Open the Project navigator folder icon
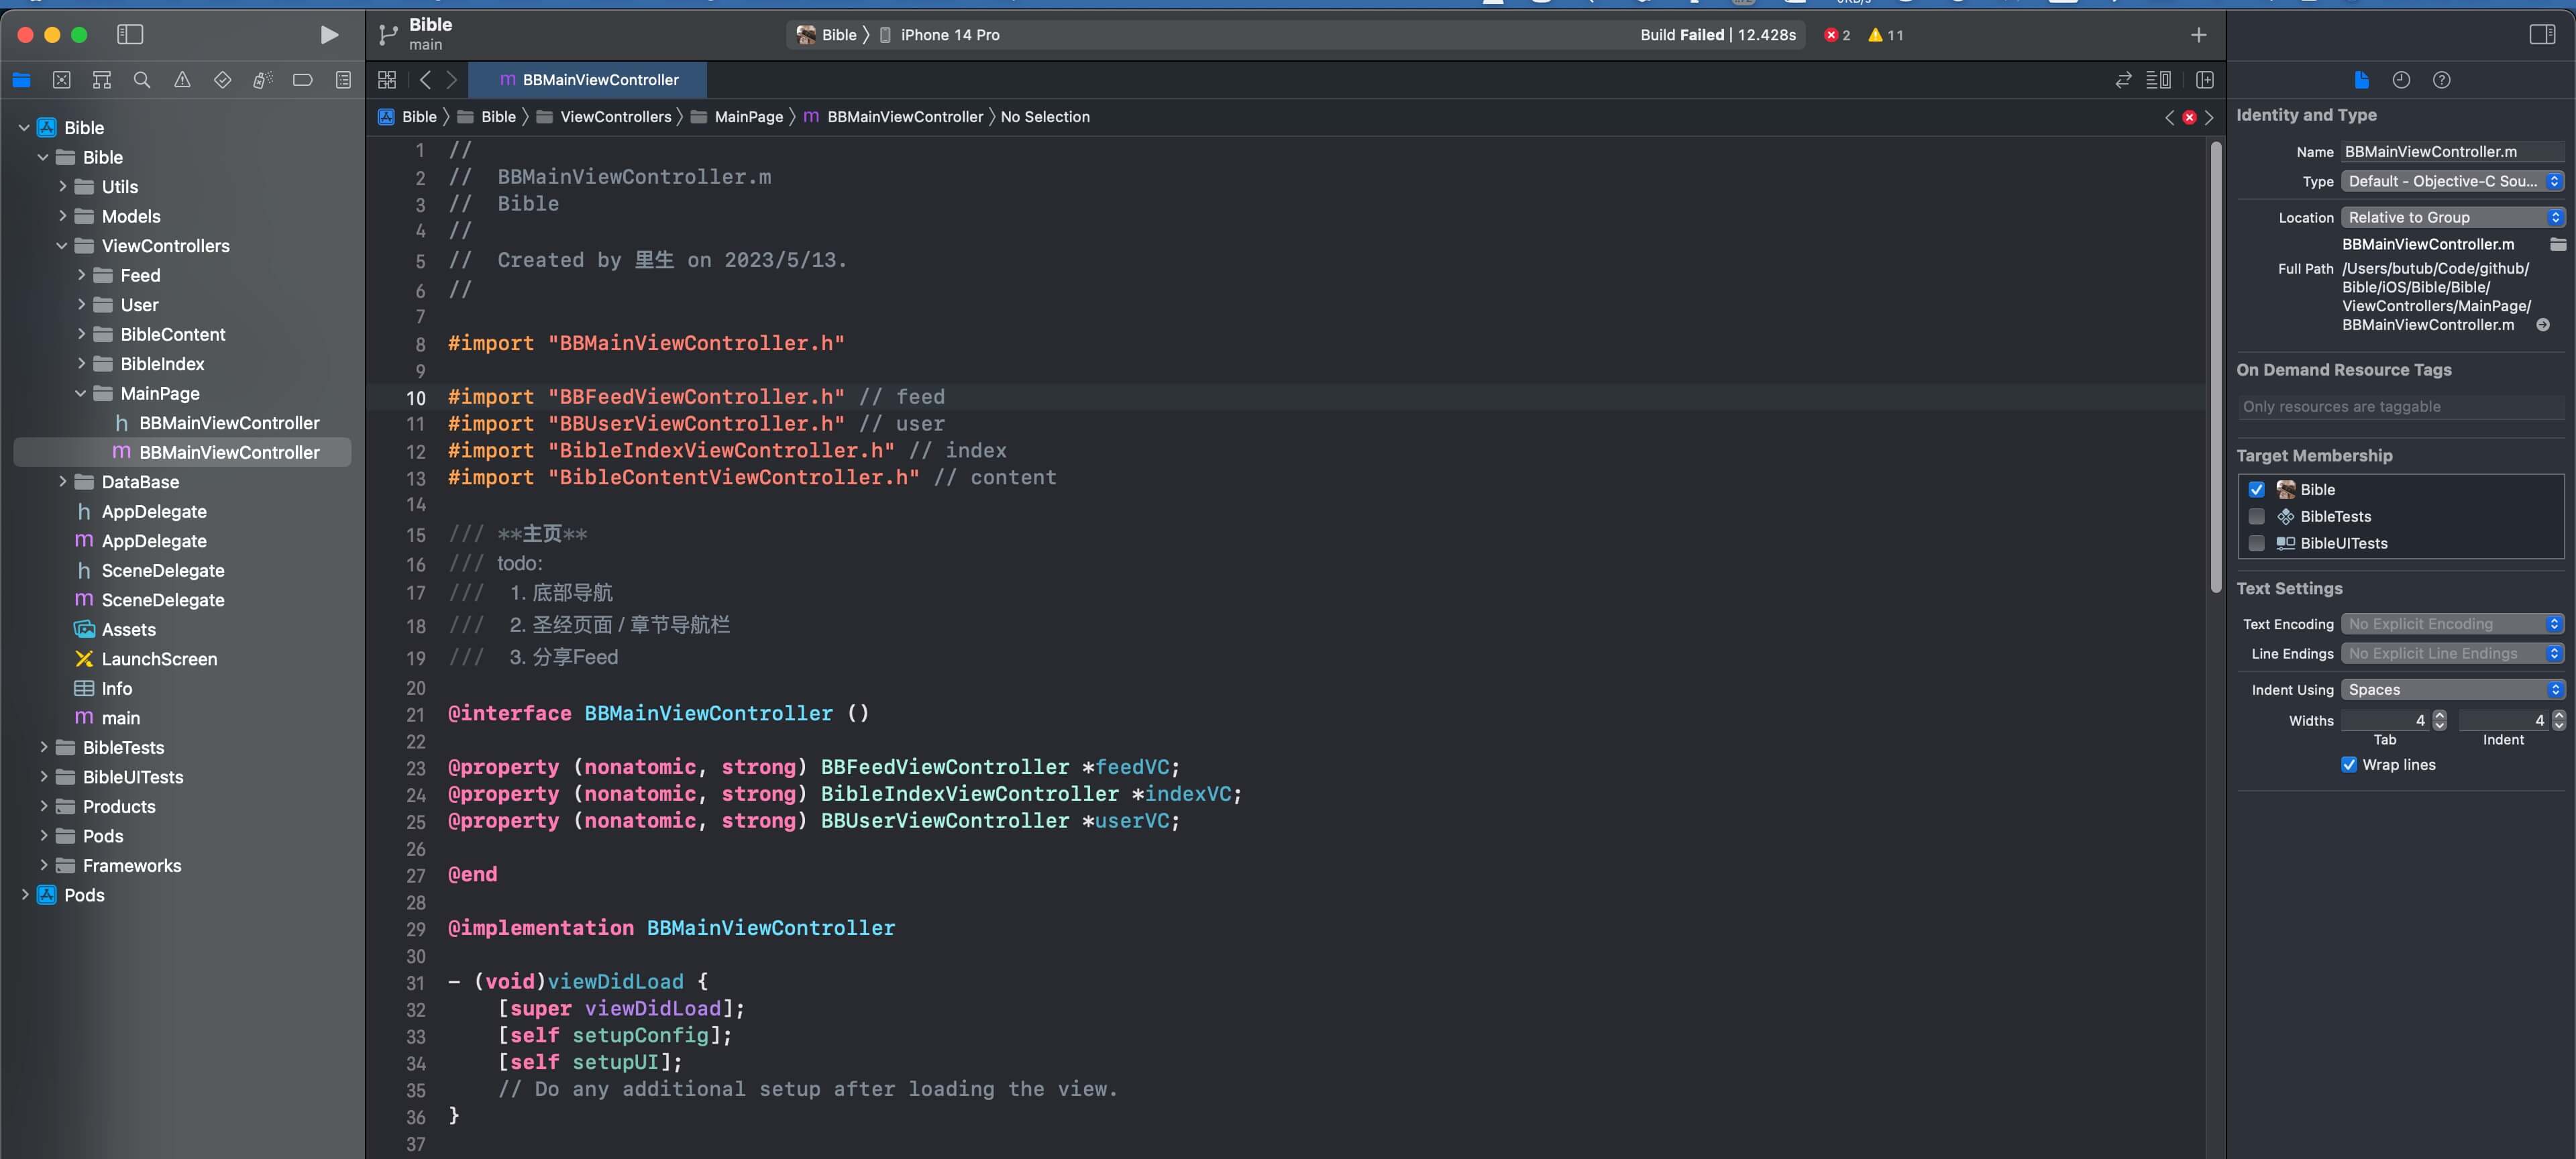Screen dimensions: 2576x1159 21,80
